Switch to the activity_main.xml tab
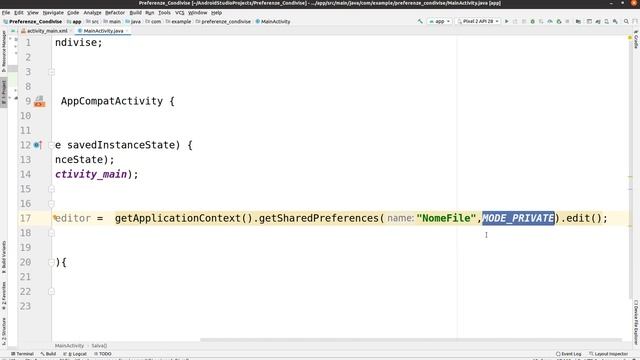 47,31
